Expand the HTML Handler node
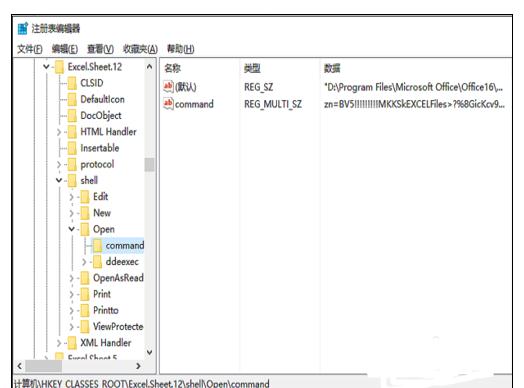524x388 pixels. pos(59,132)
